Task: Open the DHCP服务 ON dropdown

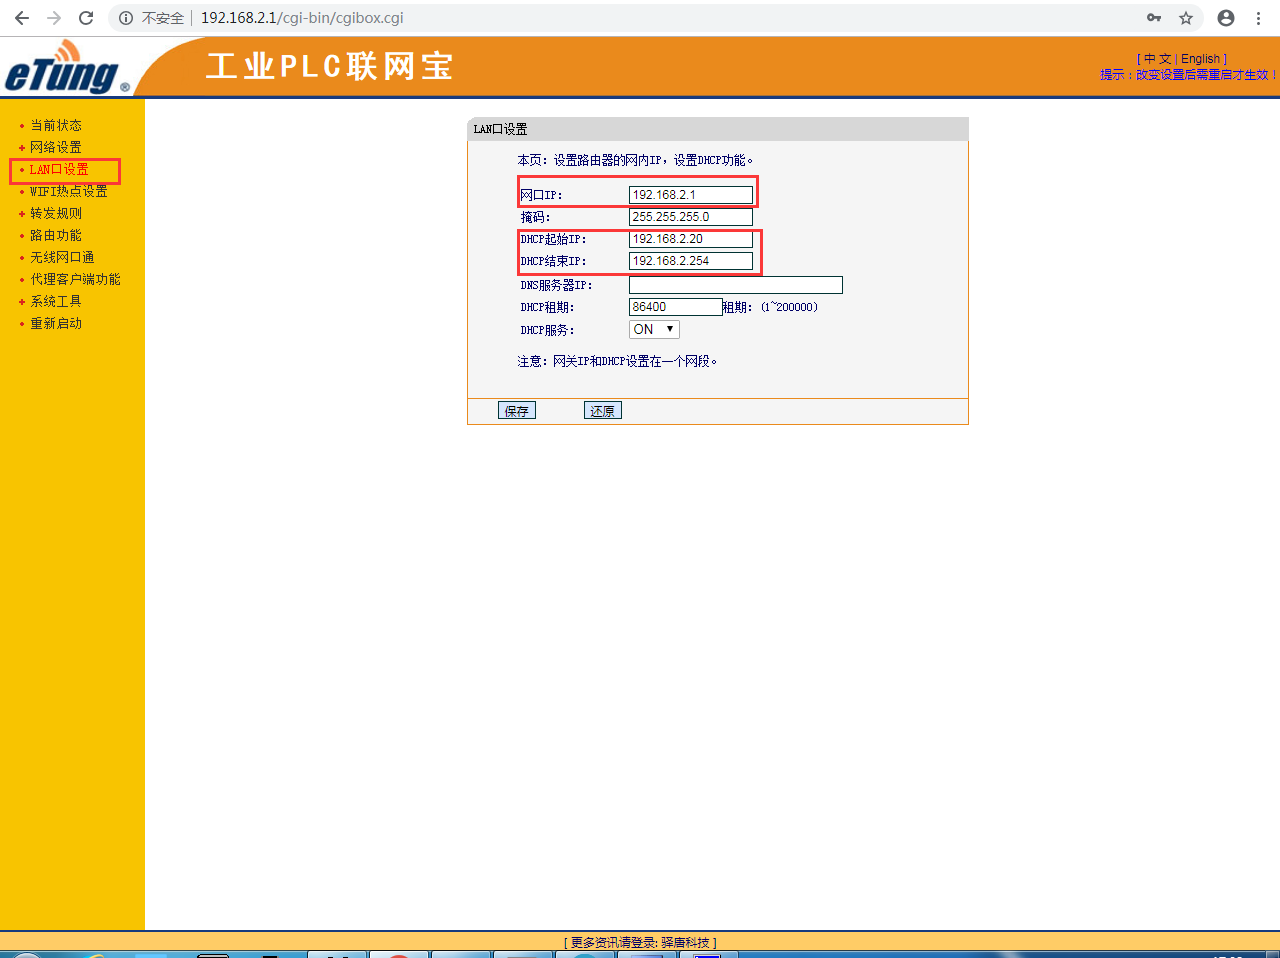Action: [x=654, y=329]
